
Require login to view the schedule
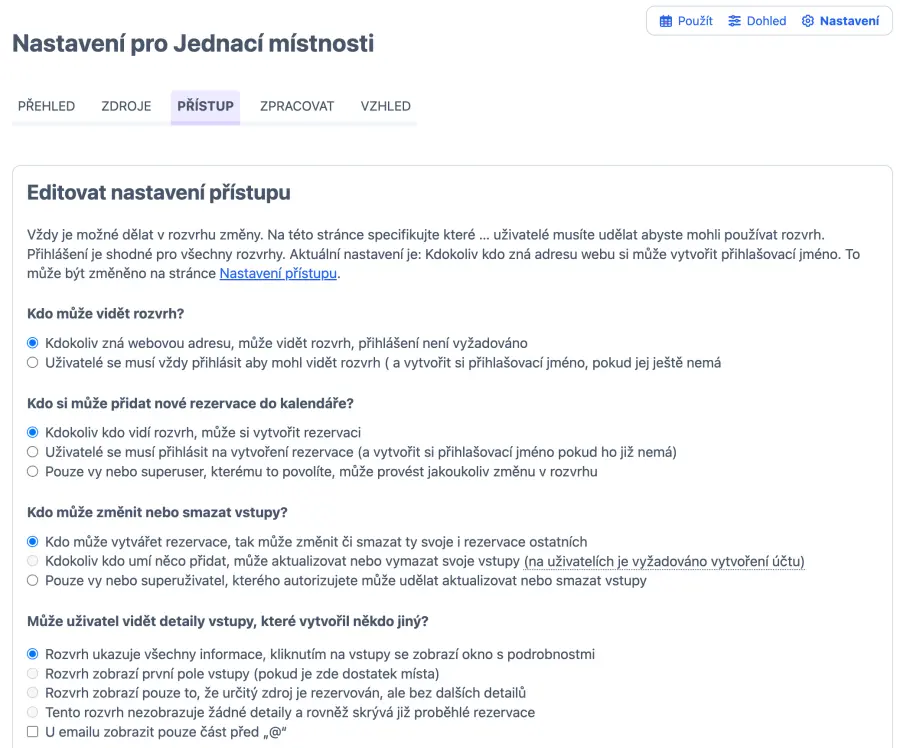(33, 362)
